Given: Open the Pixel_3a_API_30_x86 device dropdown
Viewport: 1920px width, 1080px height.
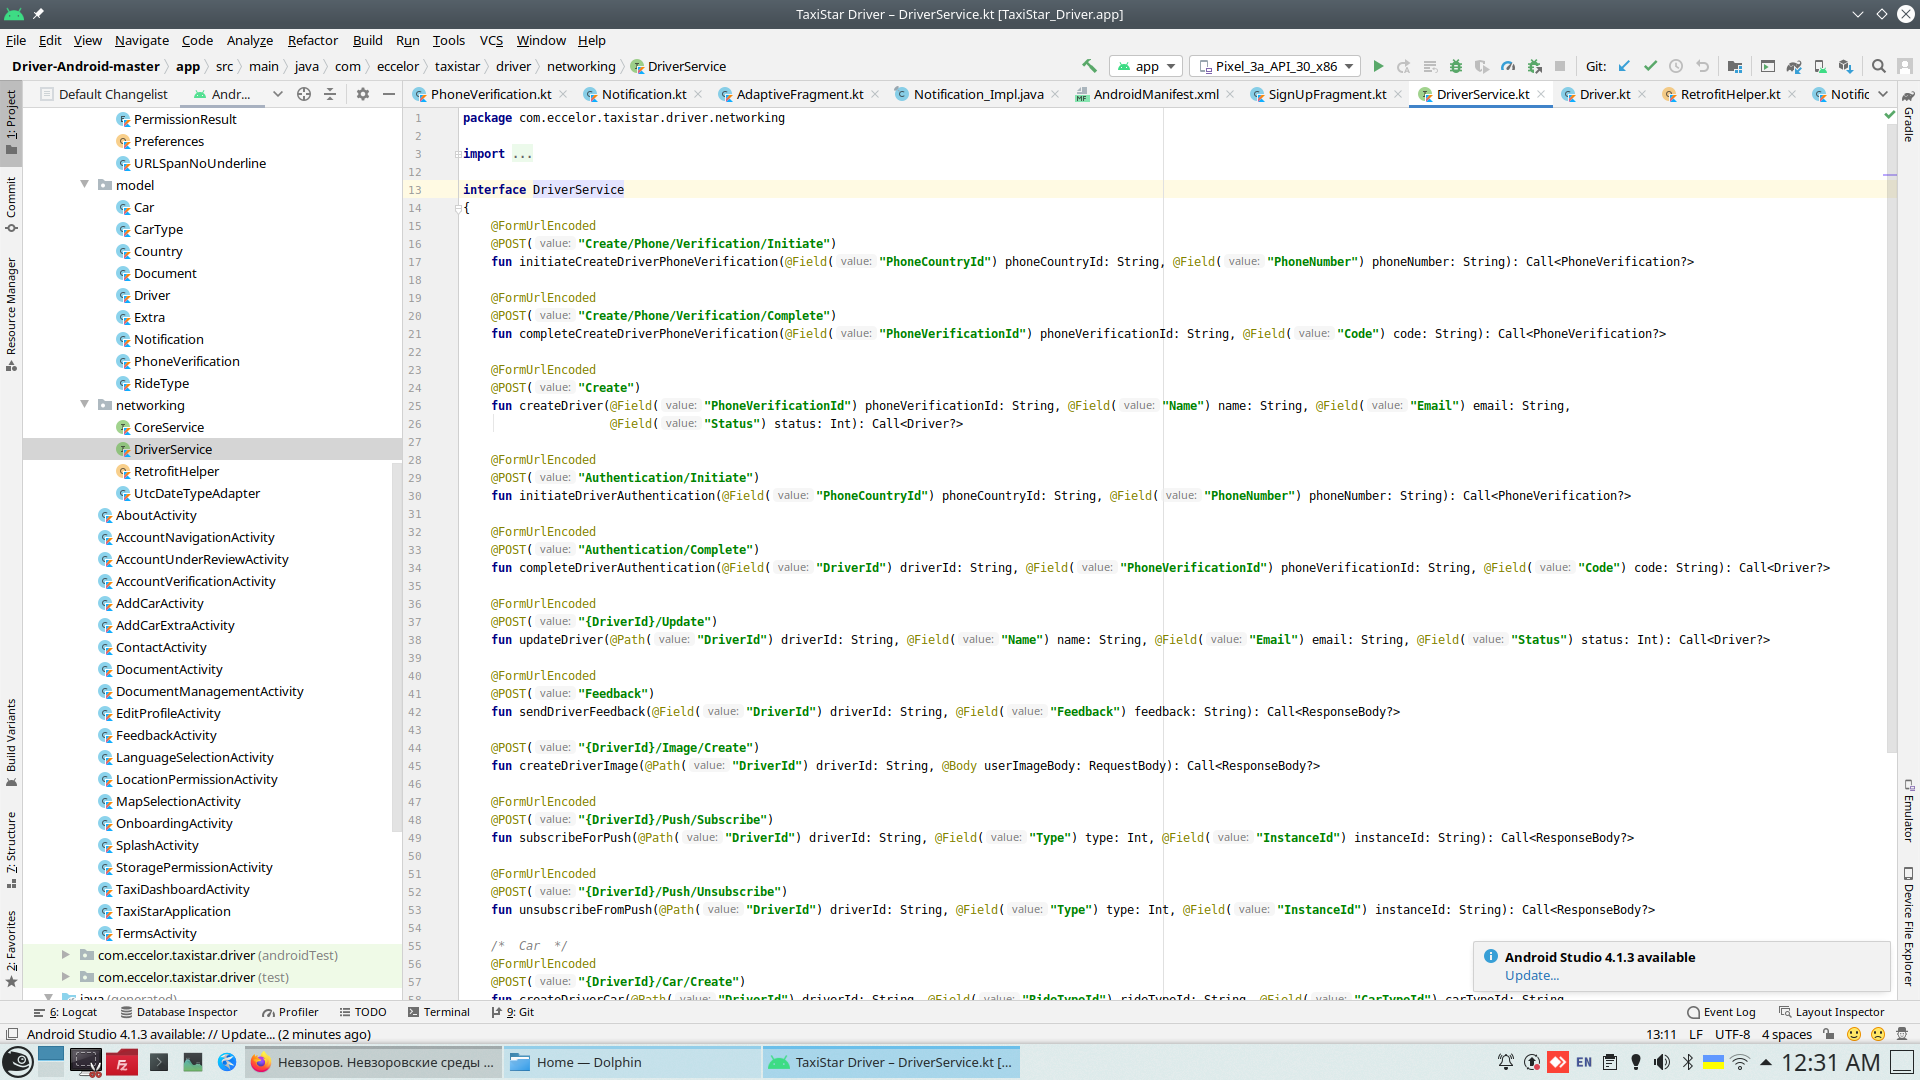Looking at the screenshot, I should coord(1277,66).
